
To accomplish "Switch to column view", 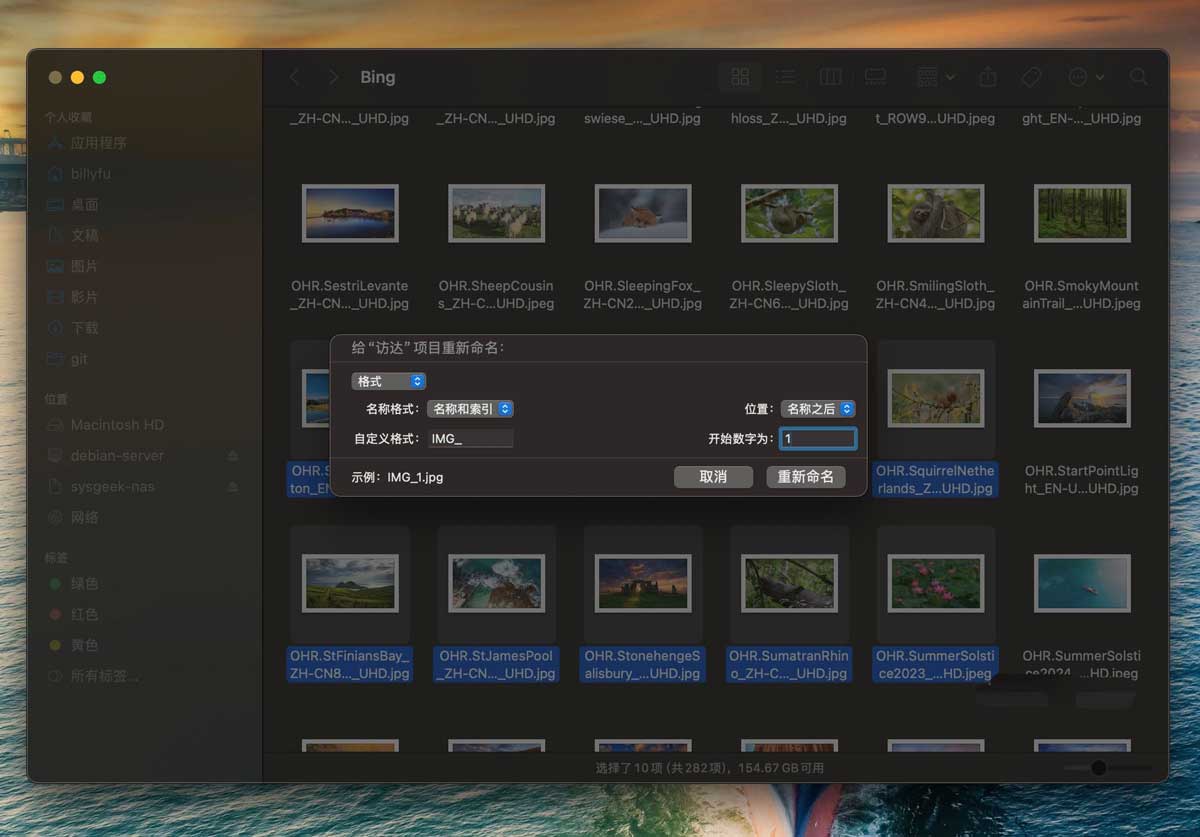I will (x=830, y=77).
